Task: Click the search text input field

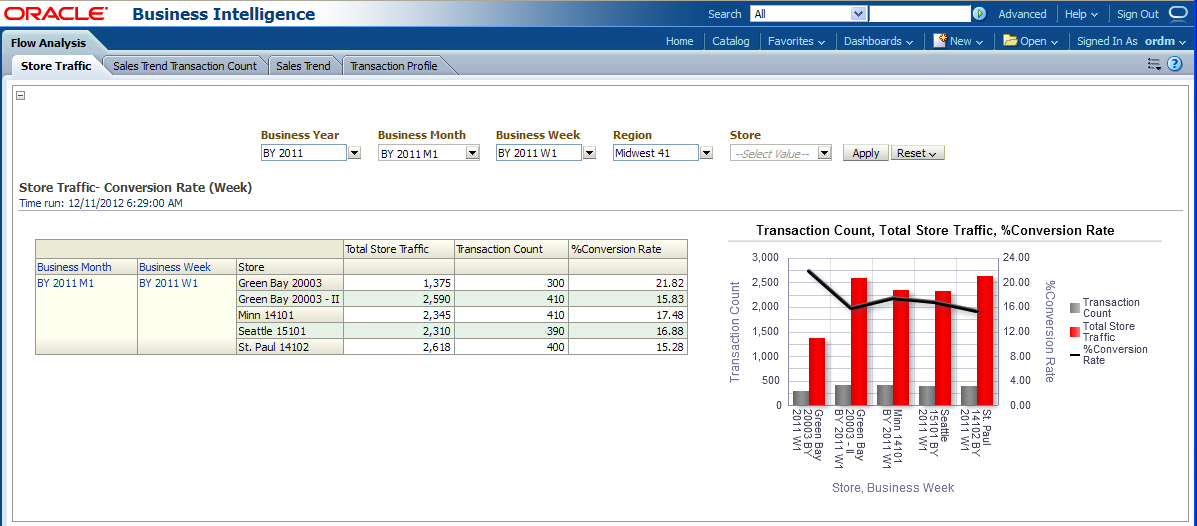Action: (919, 14)
